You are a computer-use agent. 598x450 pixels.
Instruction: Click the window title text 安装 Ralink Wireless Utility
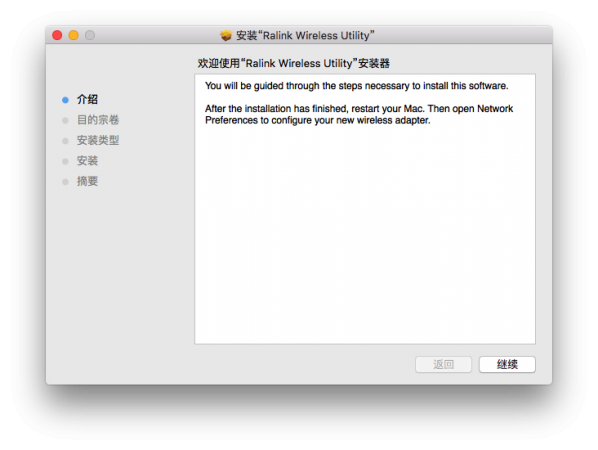coord(305,35)
